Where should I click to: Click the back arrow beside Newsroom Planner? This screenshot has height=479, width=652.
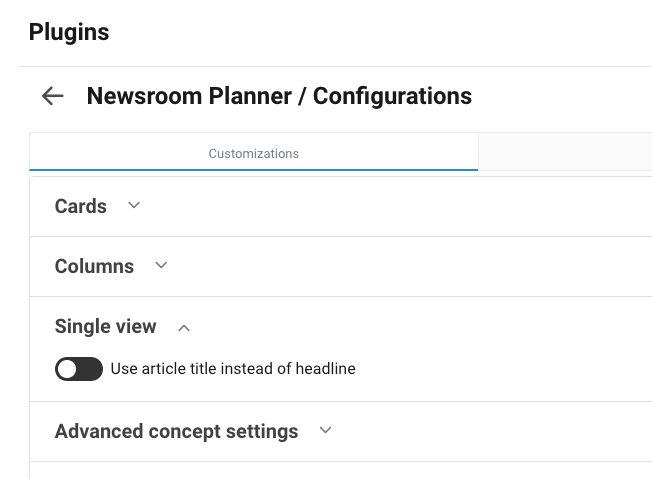[52, 96]
